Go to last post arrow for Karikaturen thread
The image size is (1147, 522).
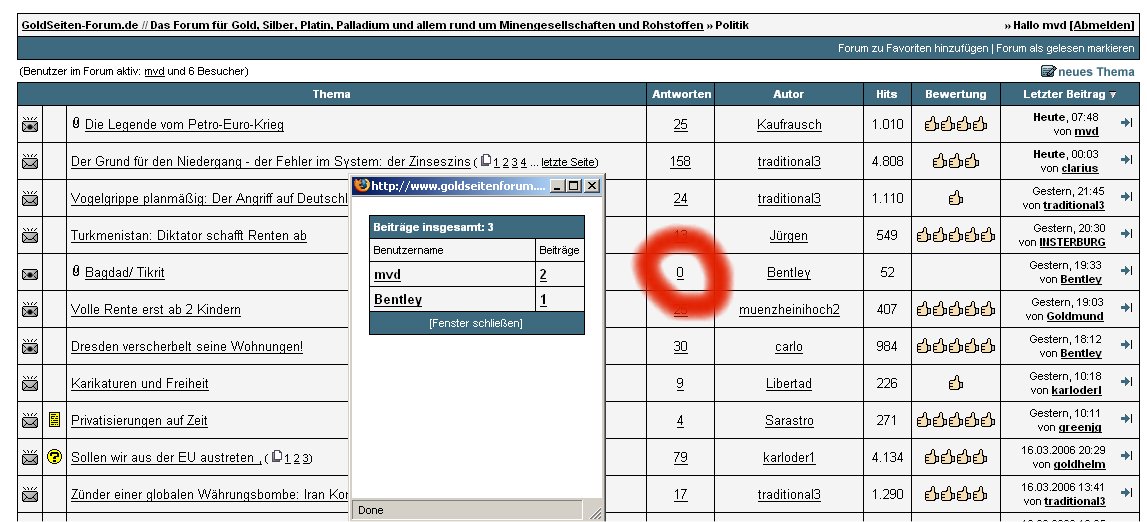coord(1126,382)
